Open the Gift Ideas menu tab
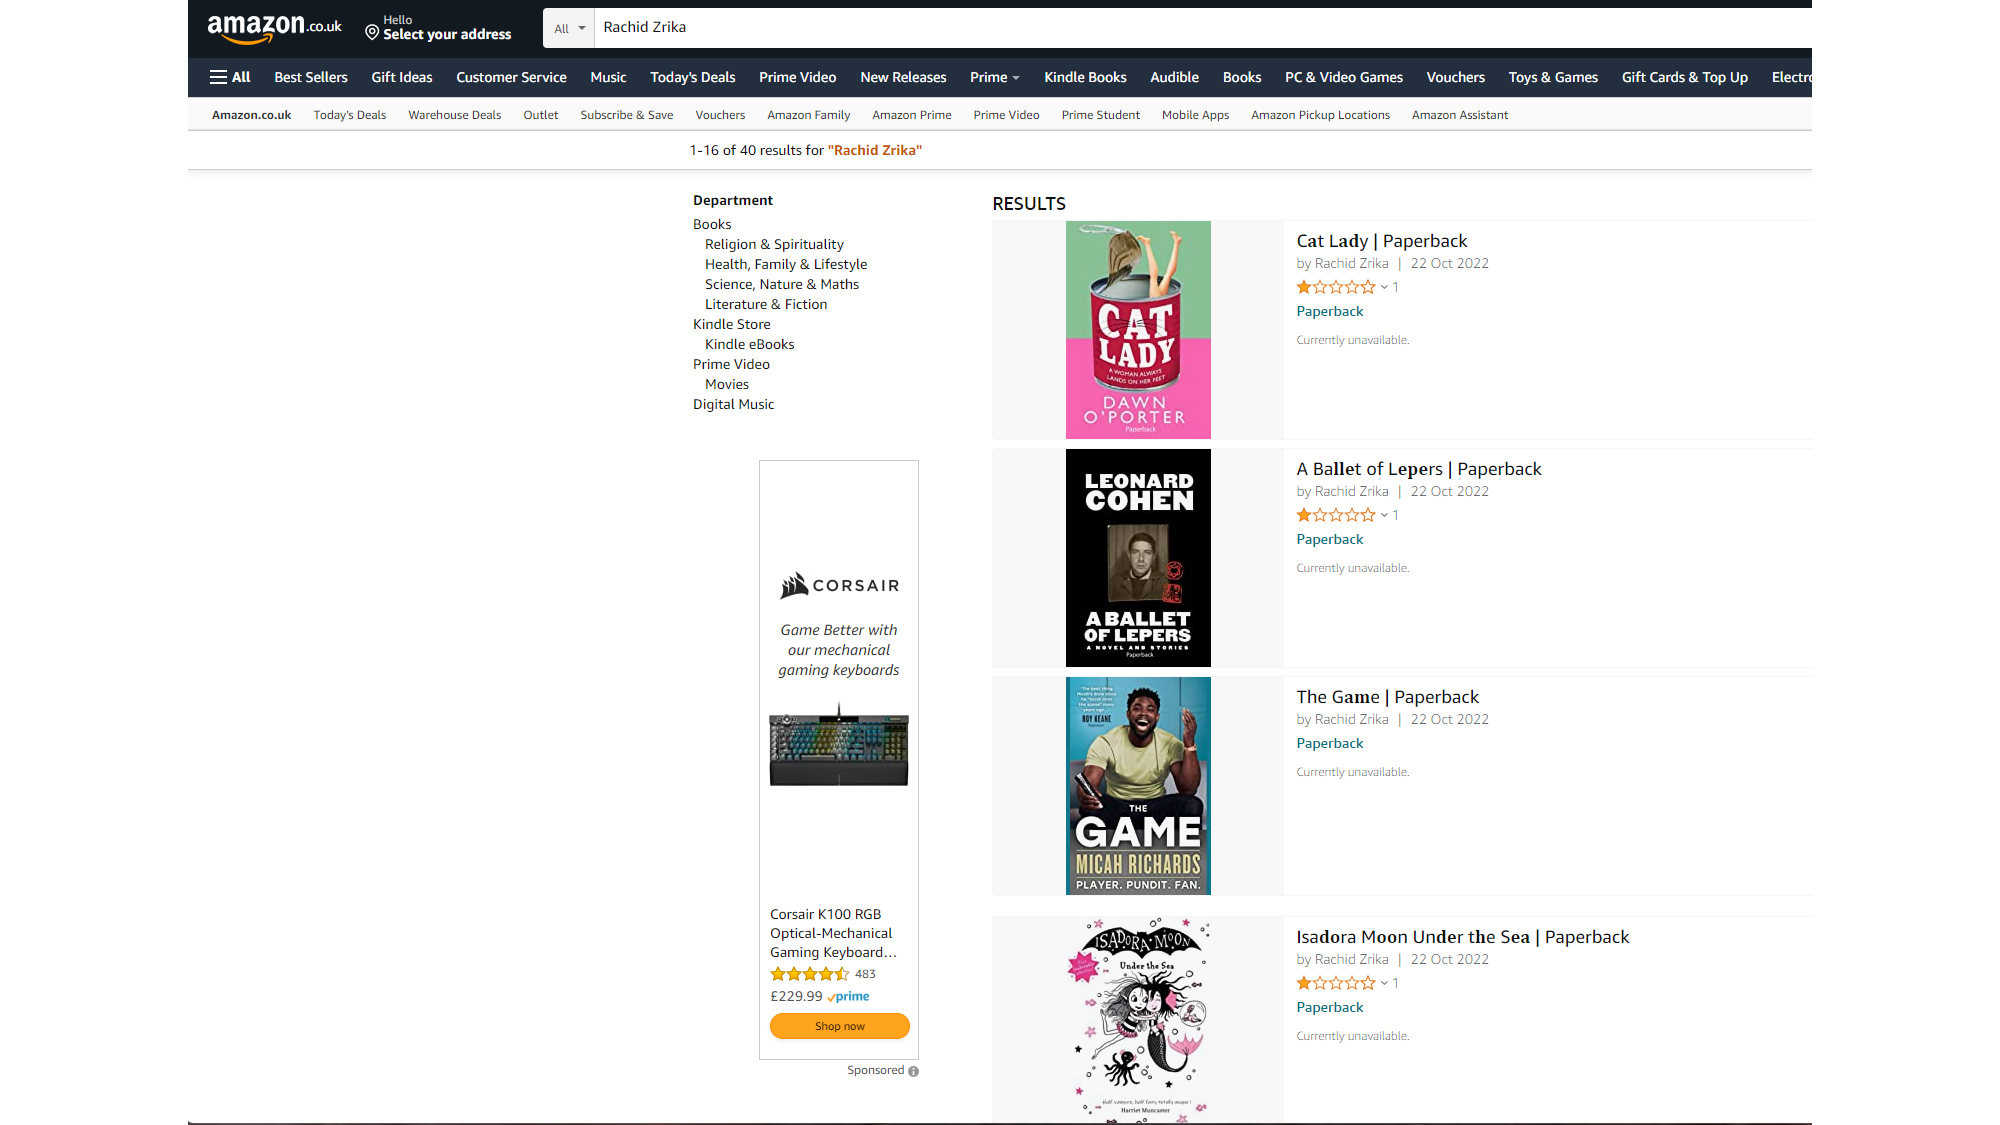 (401, 77)
